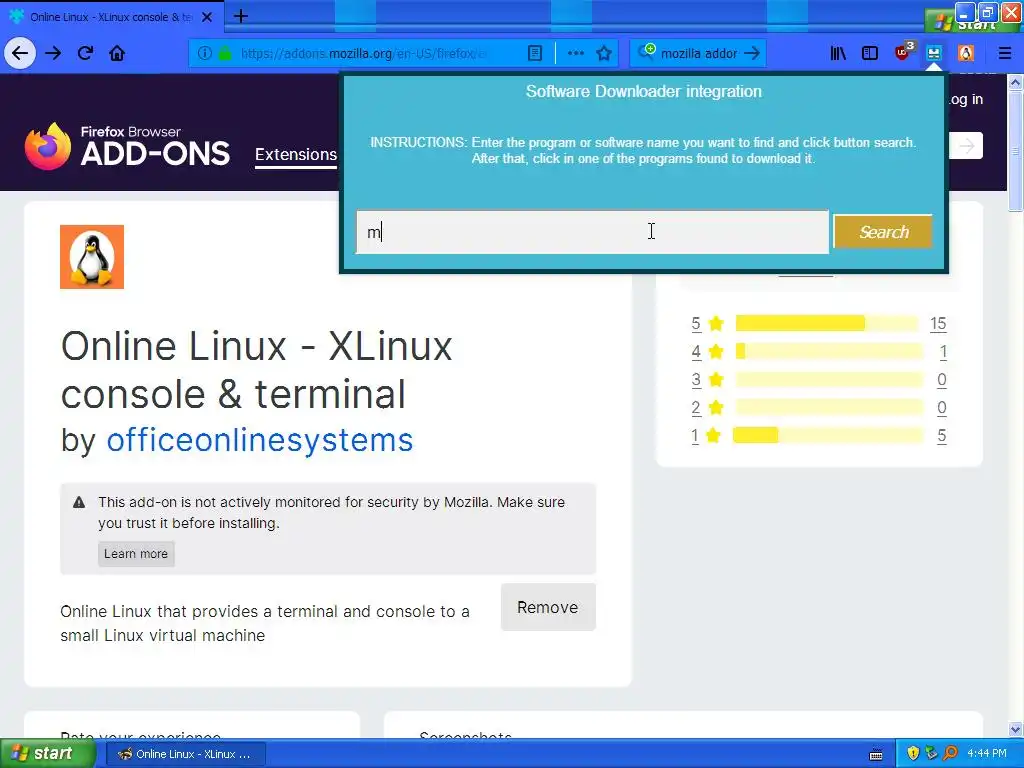Viewport: 1024px width, 768px height.
Task: Go back with the browser back arrow
Action: (20, 53)
